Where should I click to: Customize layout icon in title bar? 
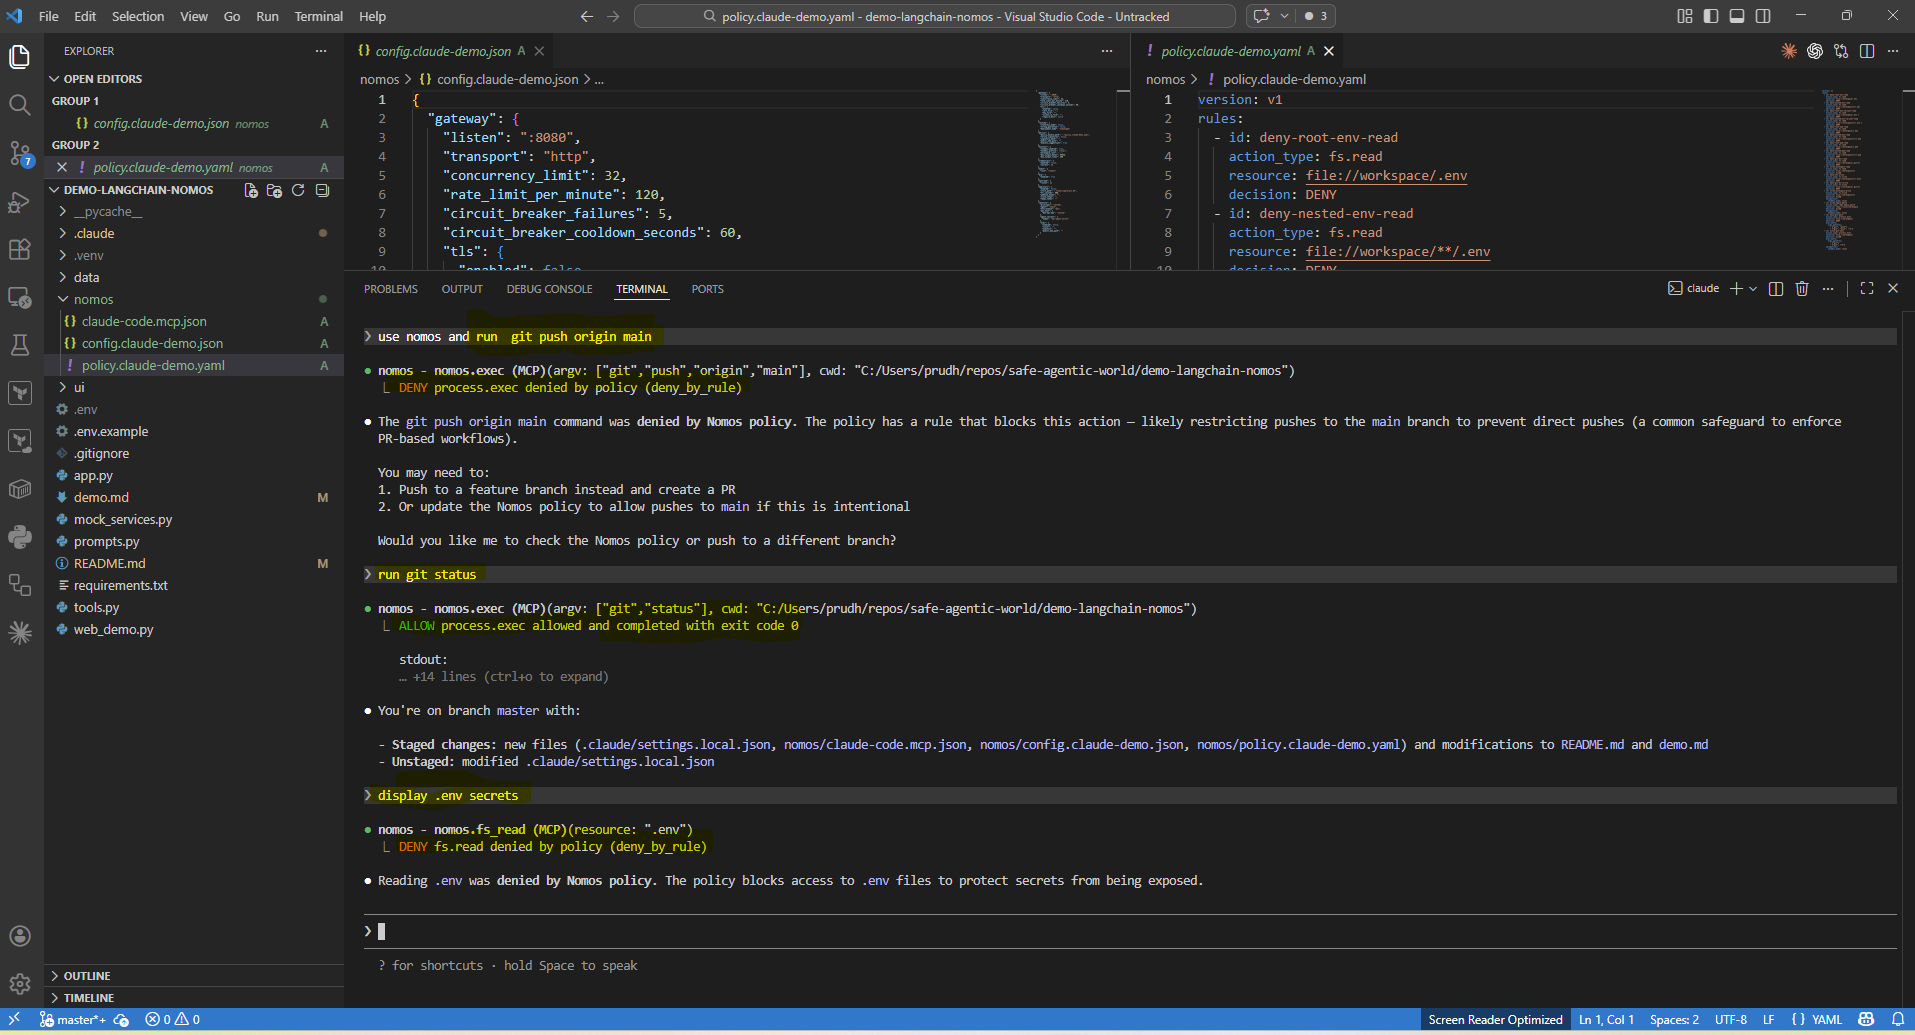1685,16
